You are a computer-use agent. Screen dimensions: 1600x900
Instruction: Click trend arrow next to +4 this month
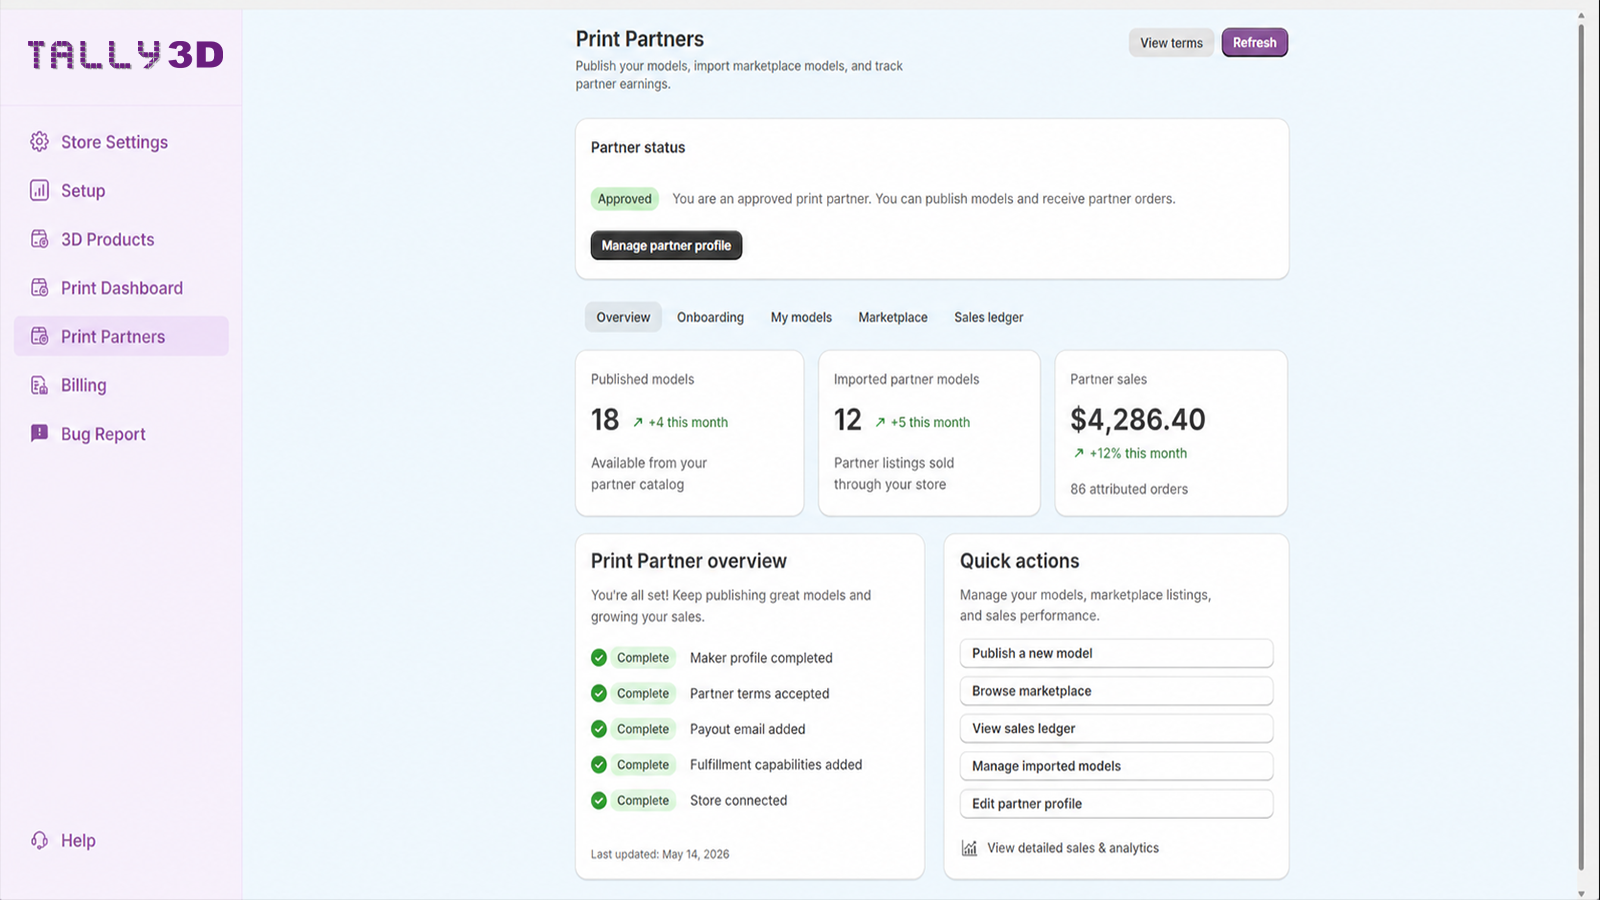point(638,422)
